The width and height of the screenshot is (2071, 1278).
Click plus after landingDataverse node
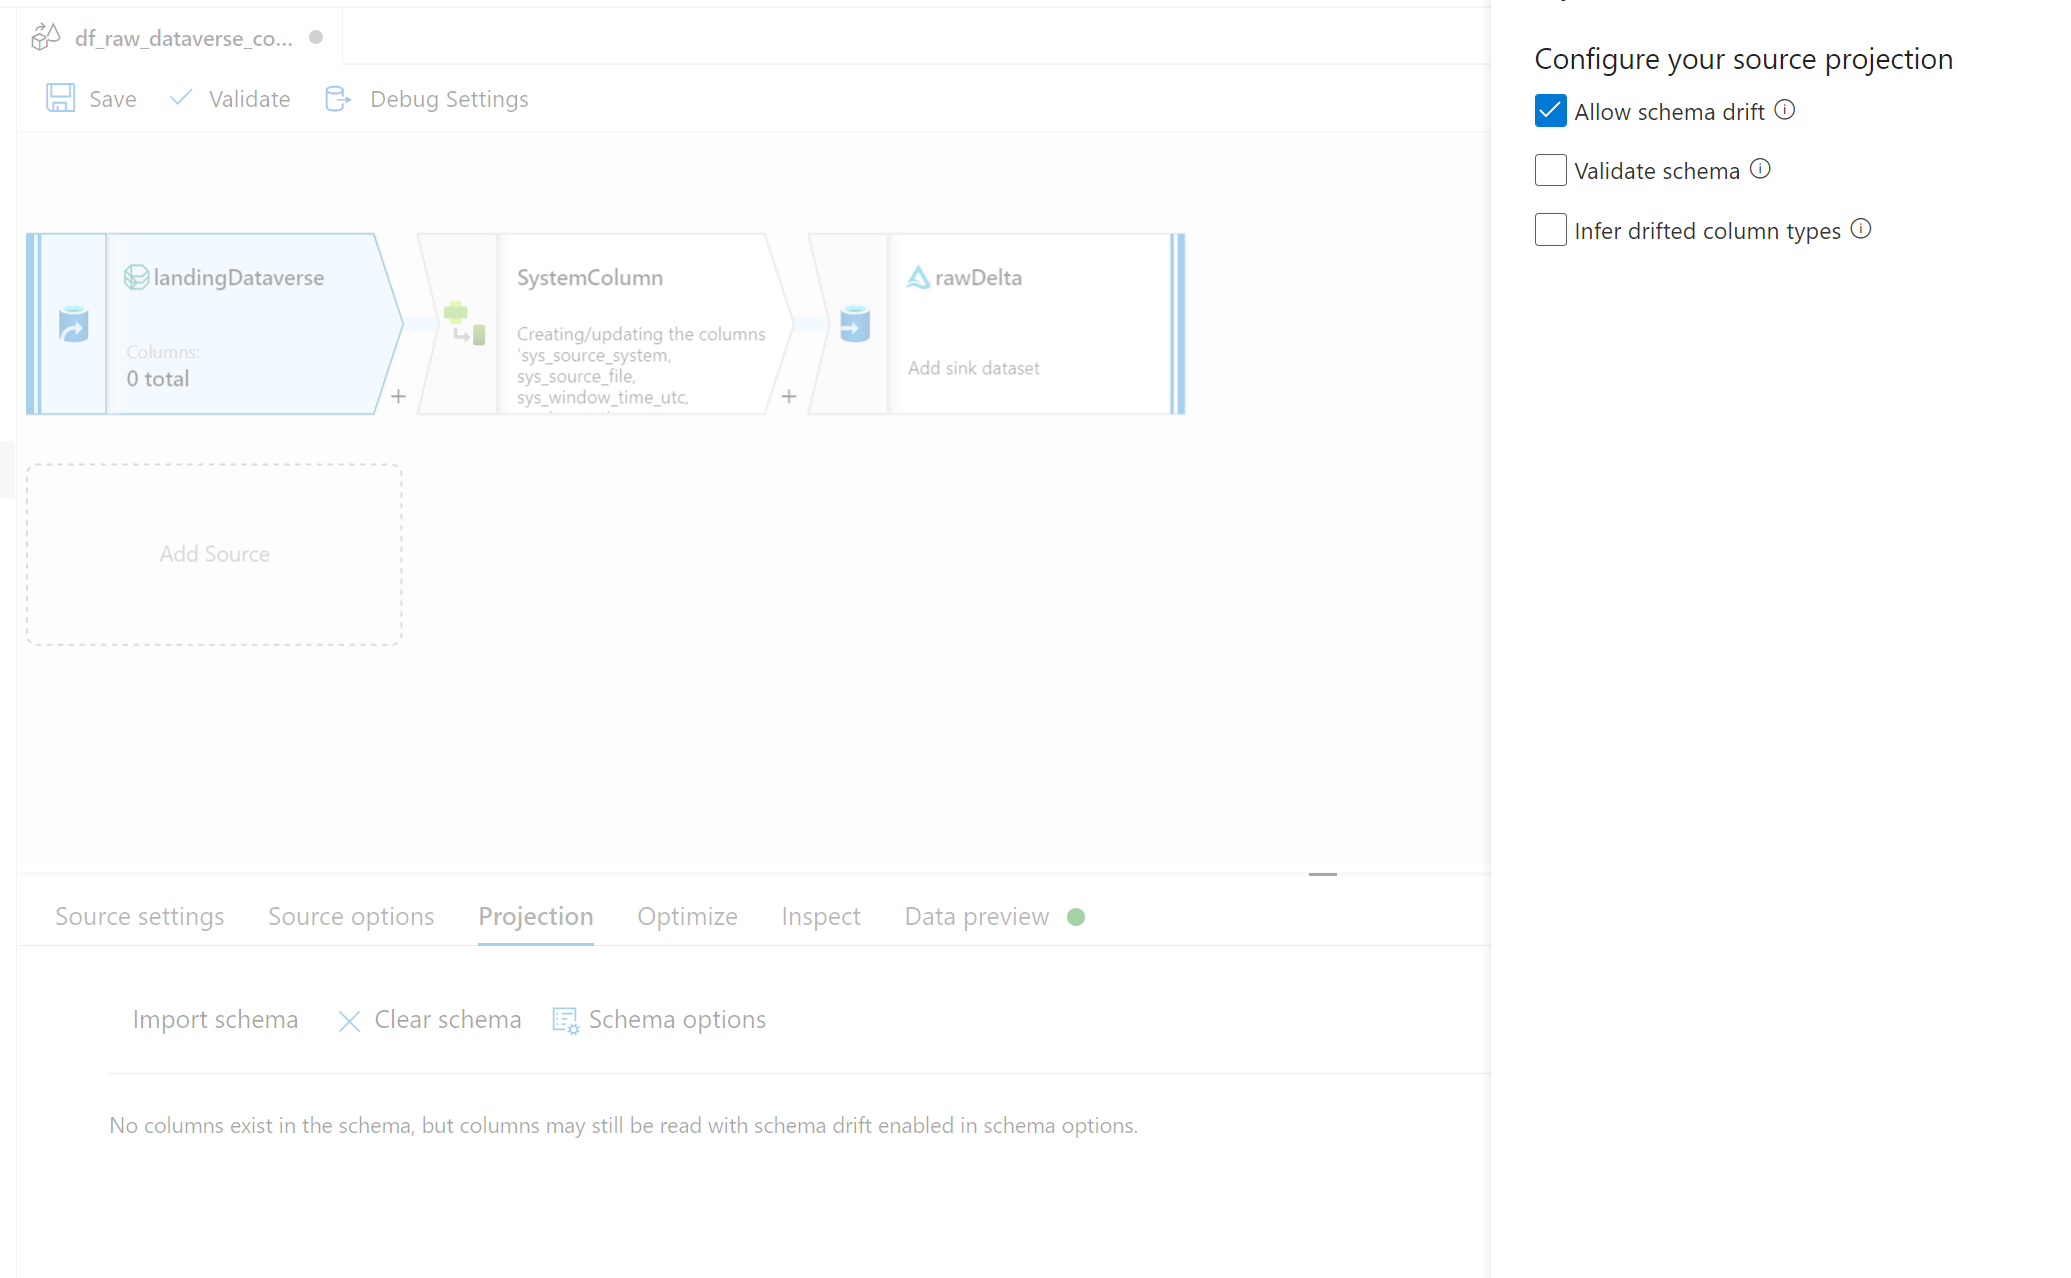tap(398, 397)
